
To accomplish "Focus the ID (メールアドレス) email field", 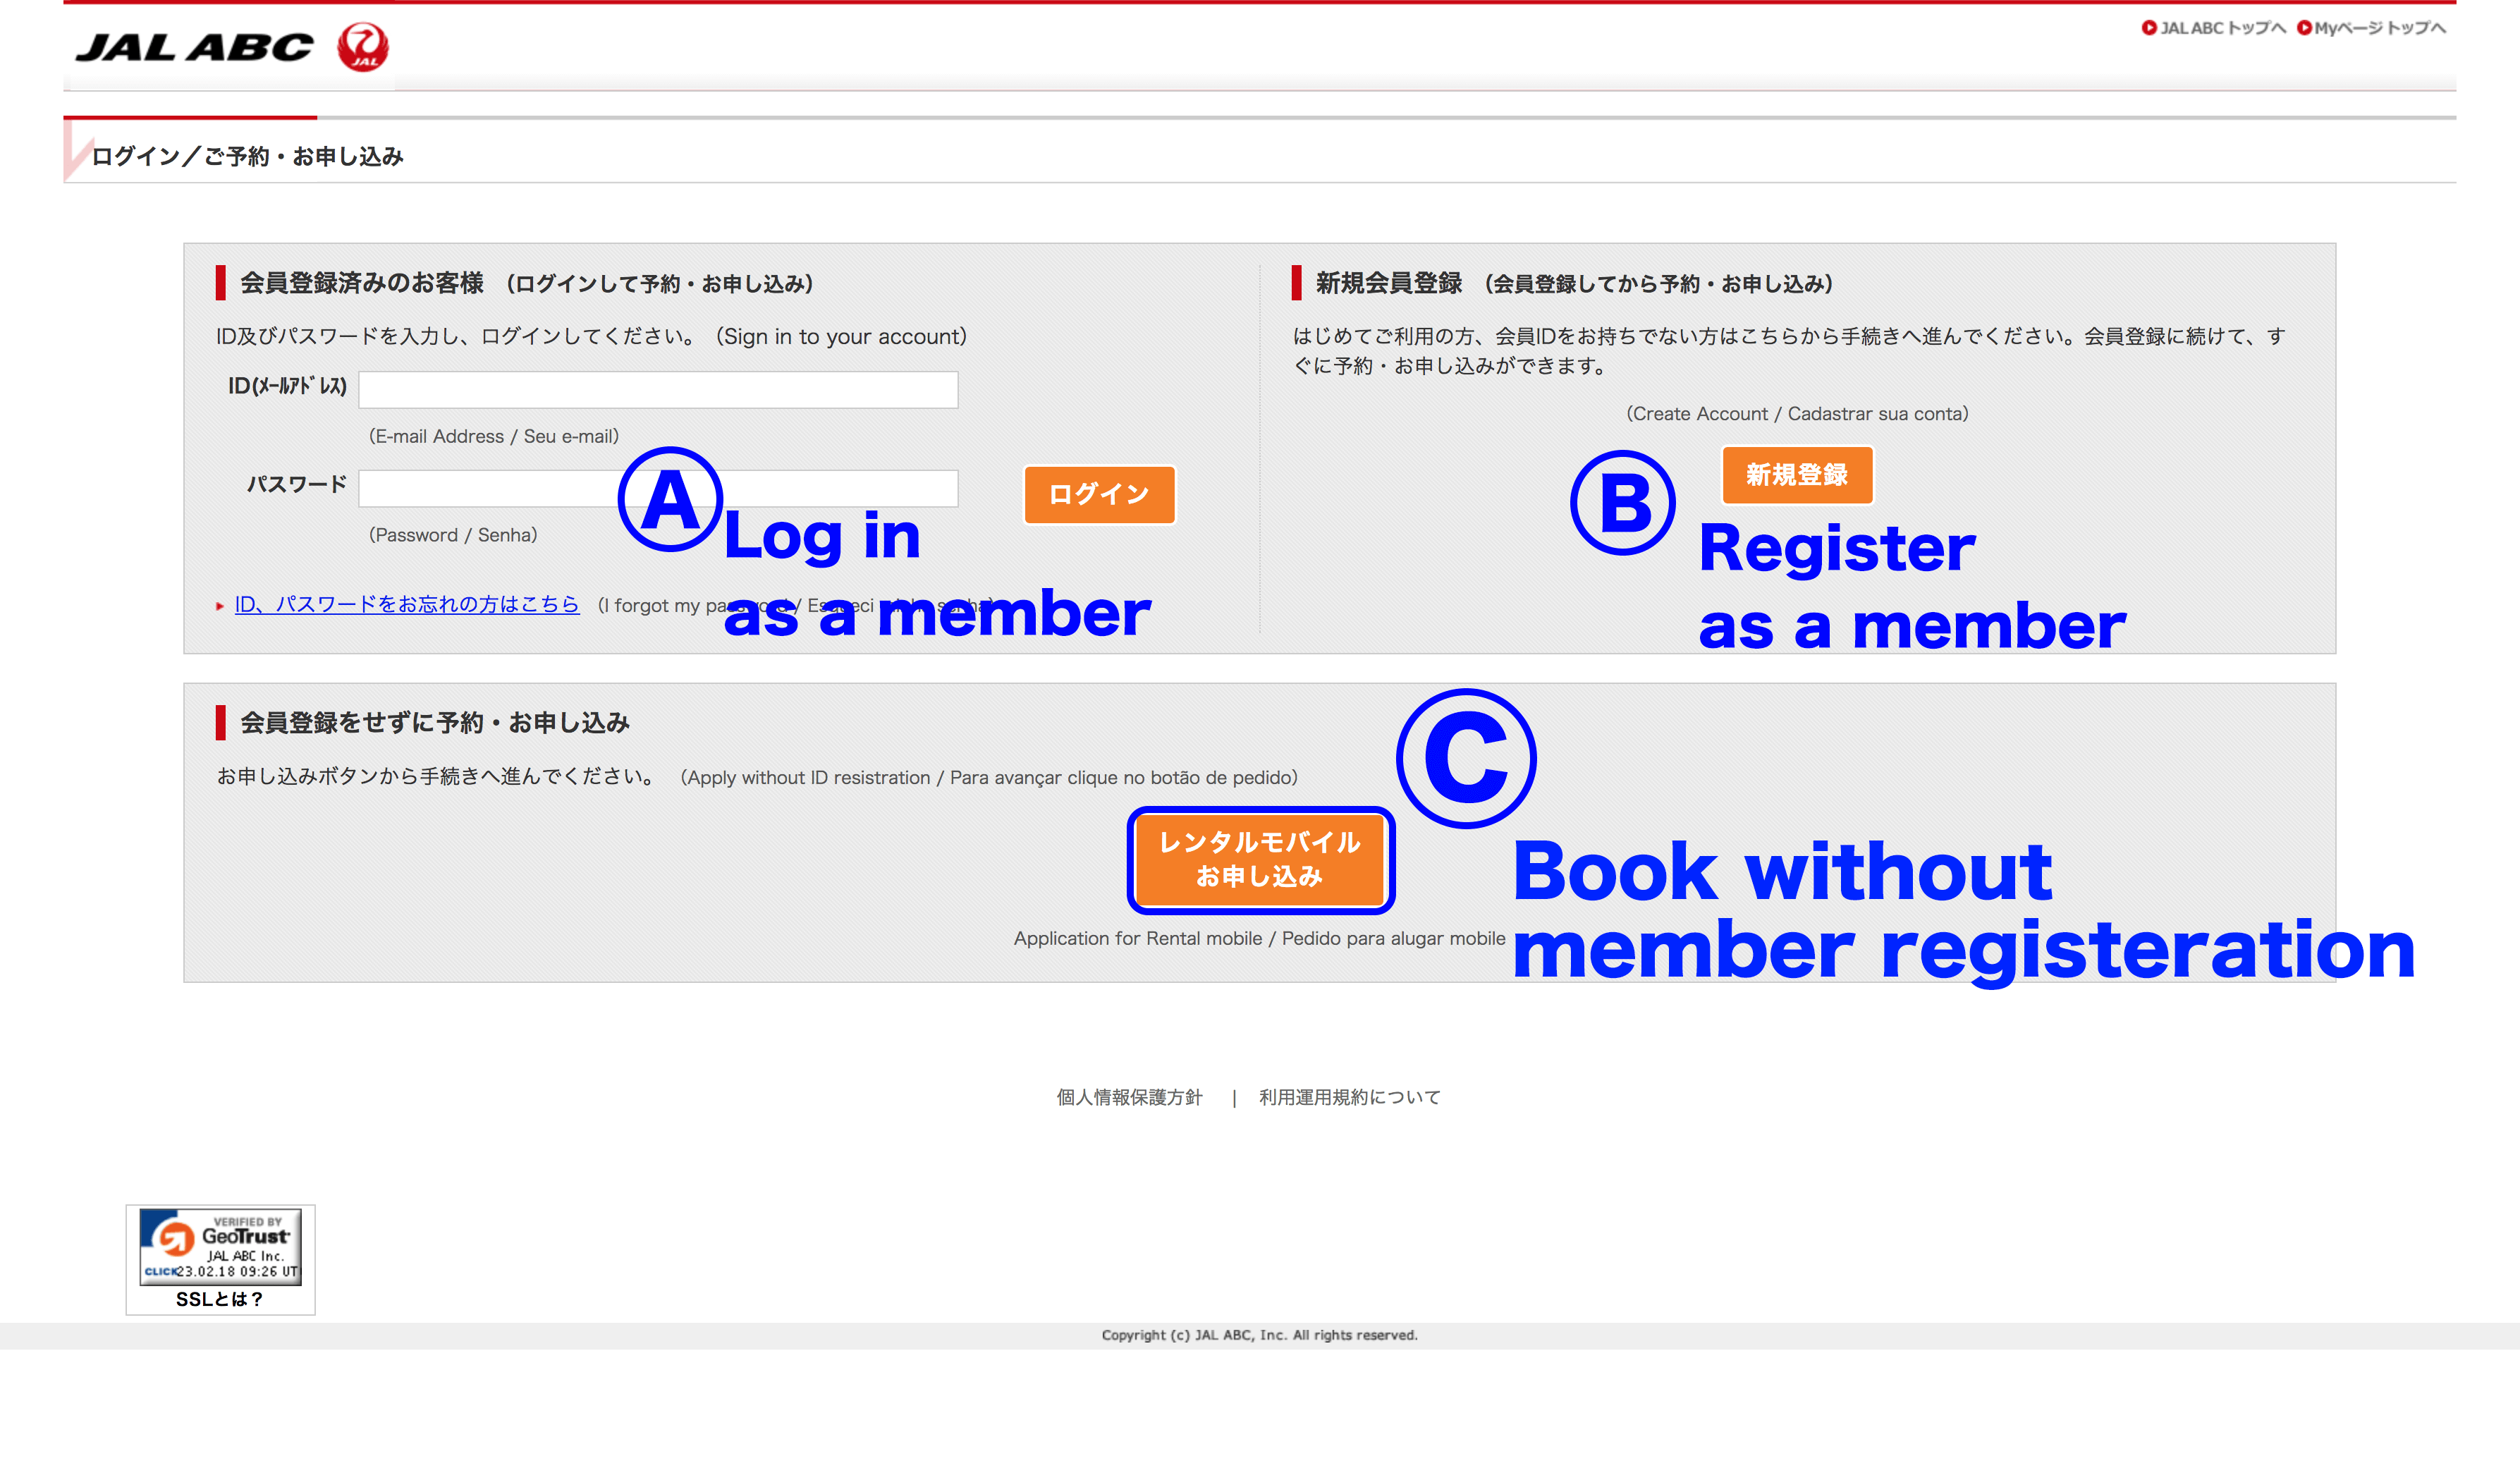I will [x=658, y=389].
